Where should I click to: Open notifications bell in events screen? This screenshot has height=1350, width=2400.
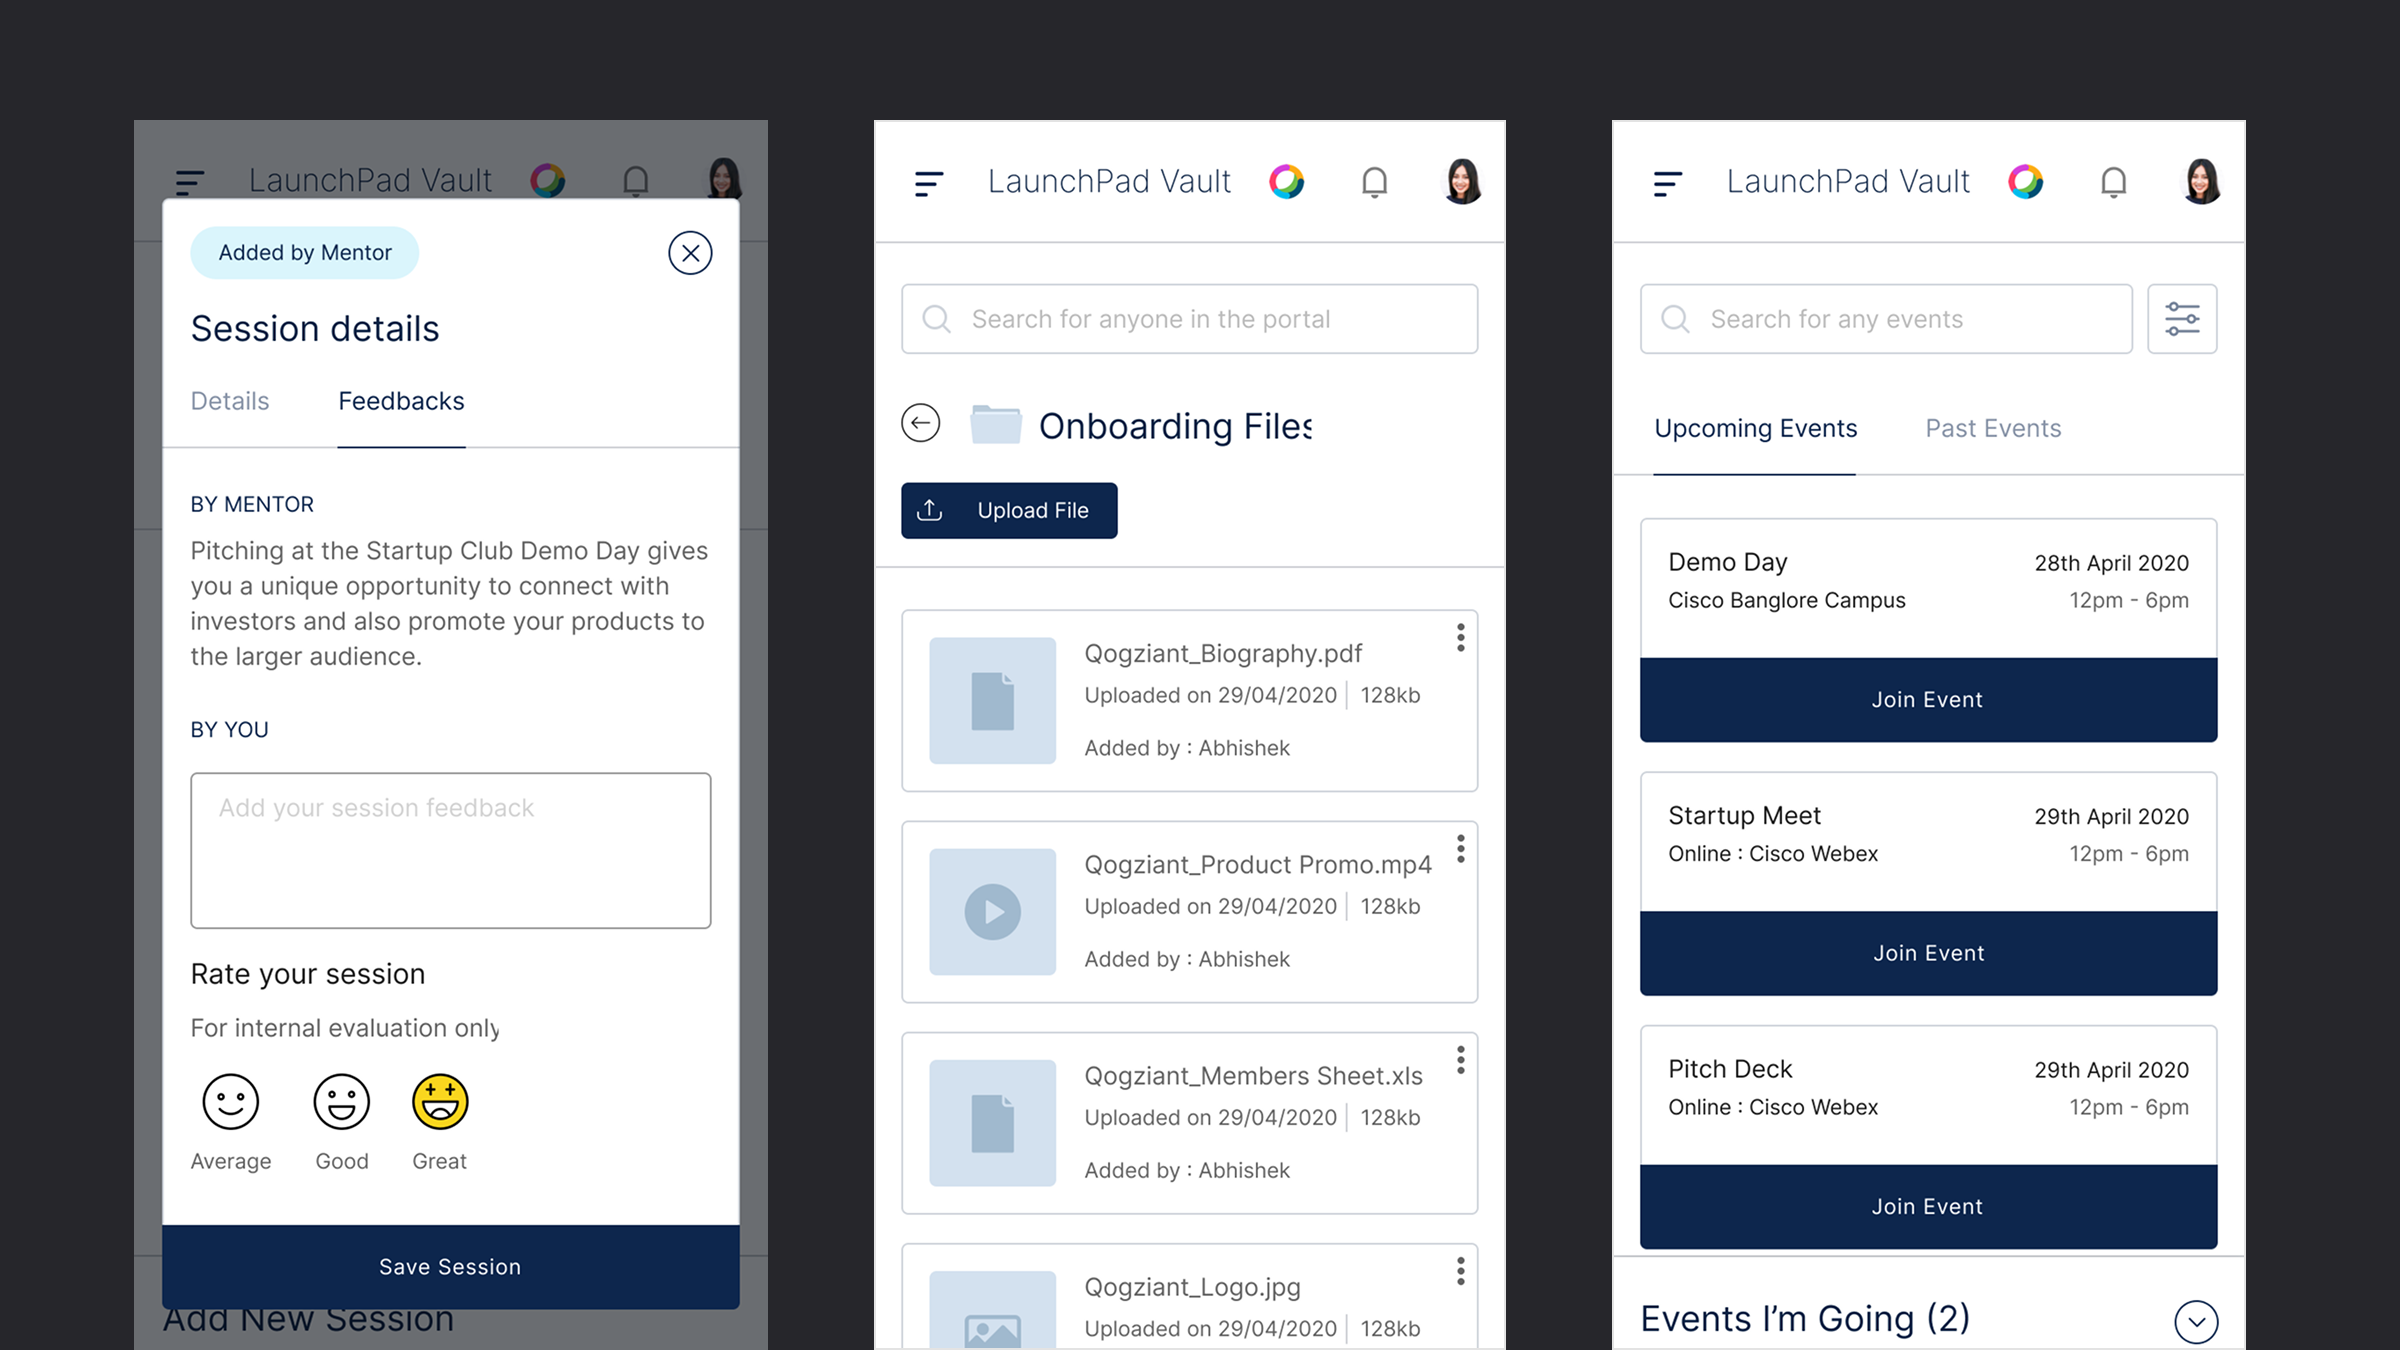(2114, 182)
